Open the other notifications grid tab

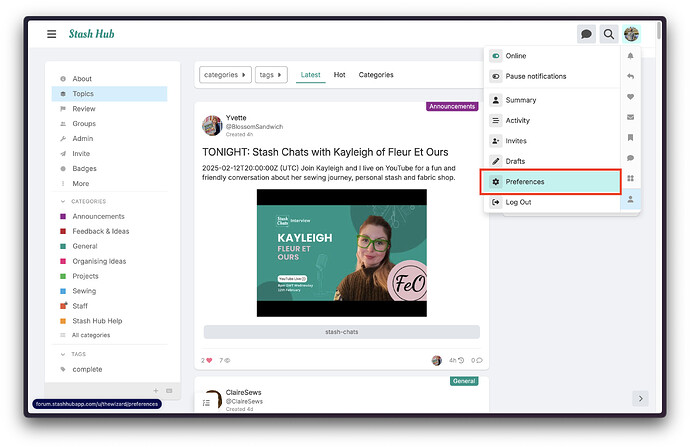click(630, 178)
